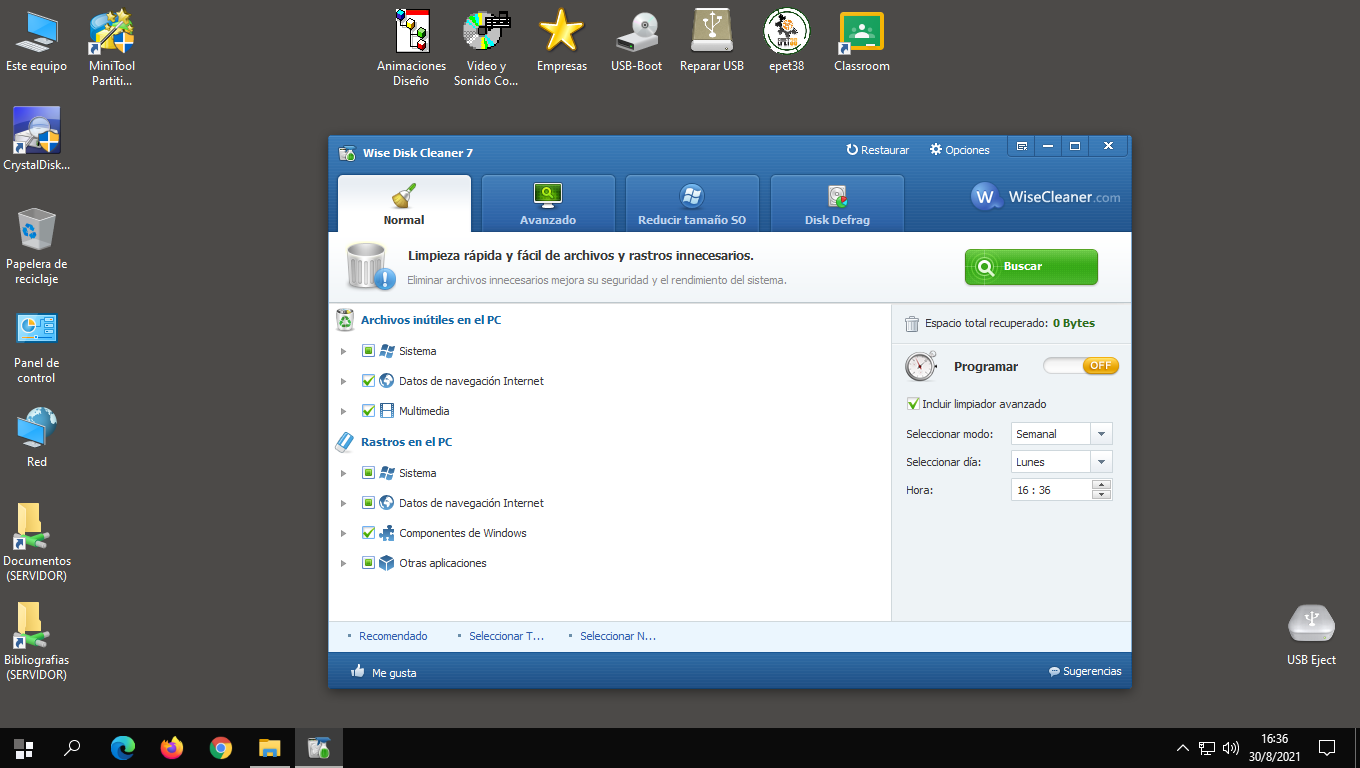Expand Componentes de Windows node
This screenshot has width=1360, height=768.
coord(343,533)
